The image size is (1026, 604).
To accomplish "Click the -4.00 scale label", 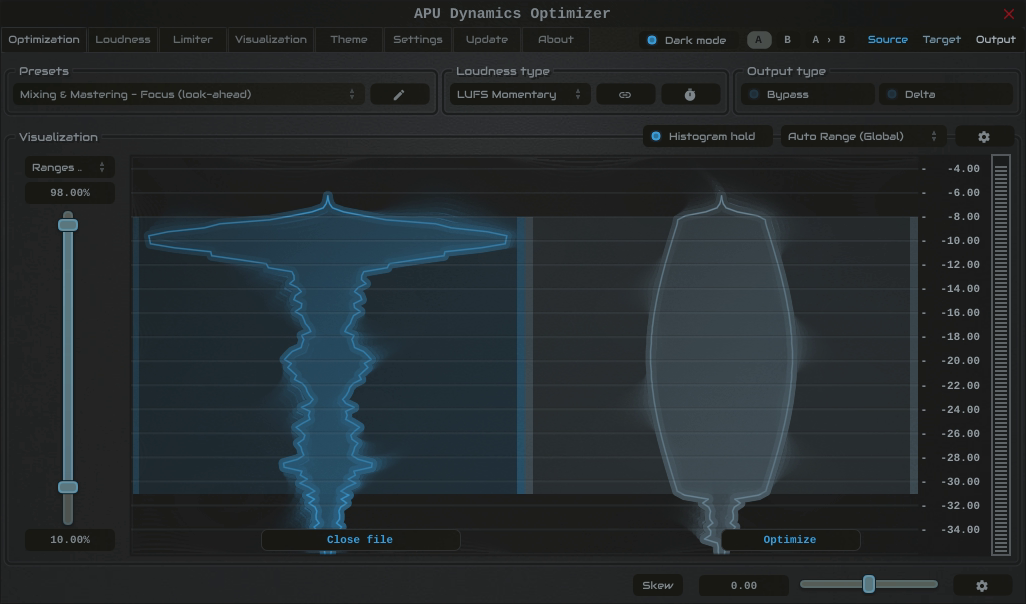I will (963, 169).
